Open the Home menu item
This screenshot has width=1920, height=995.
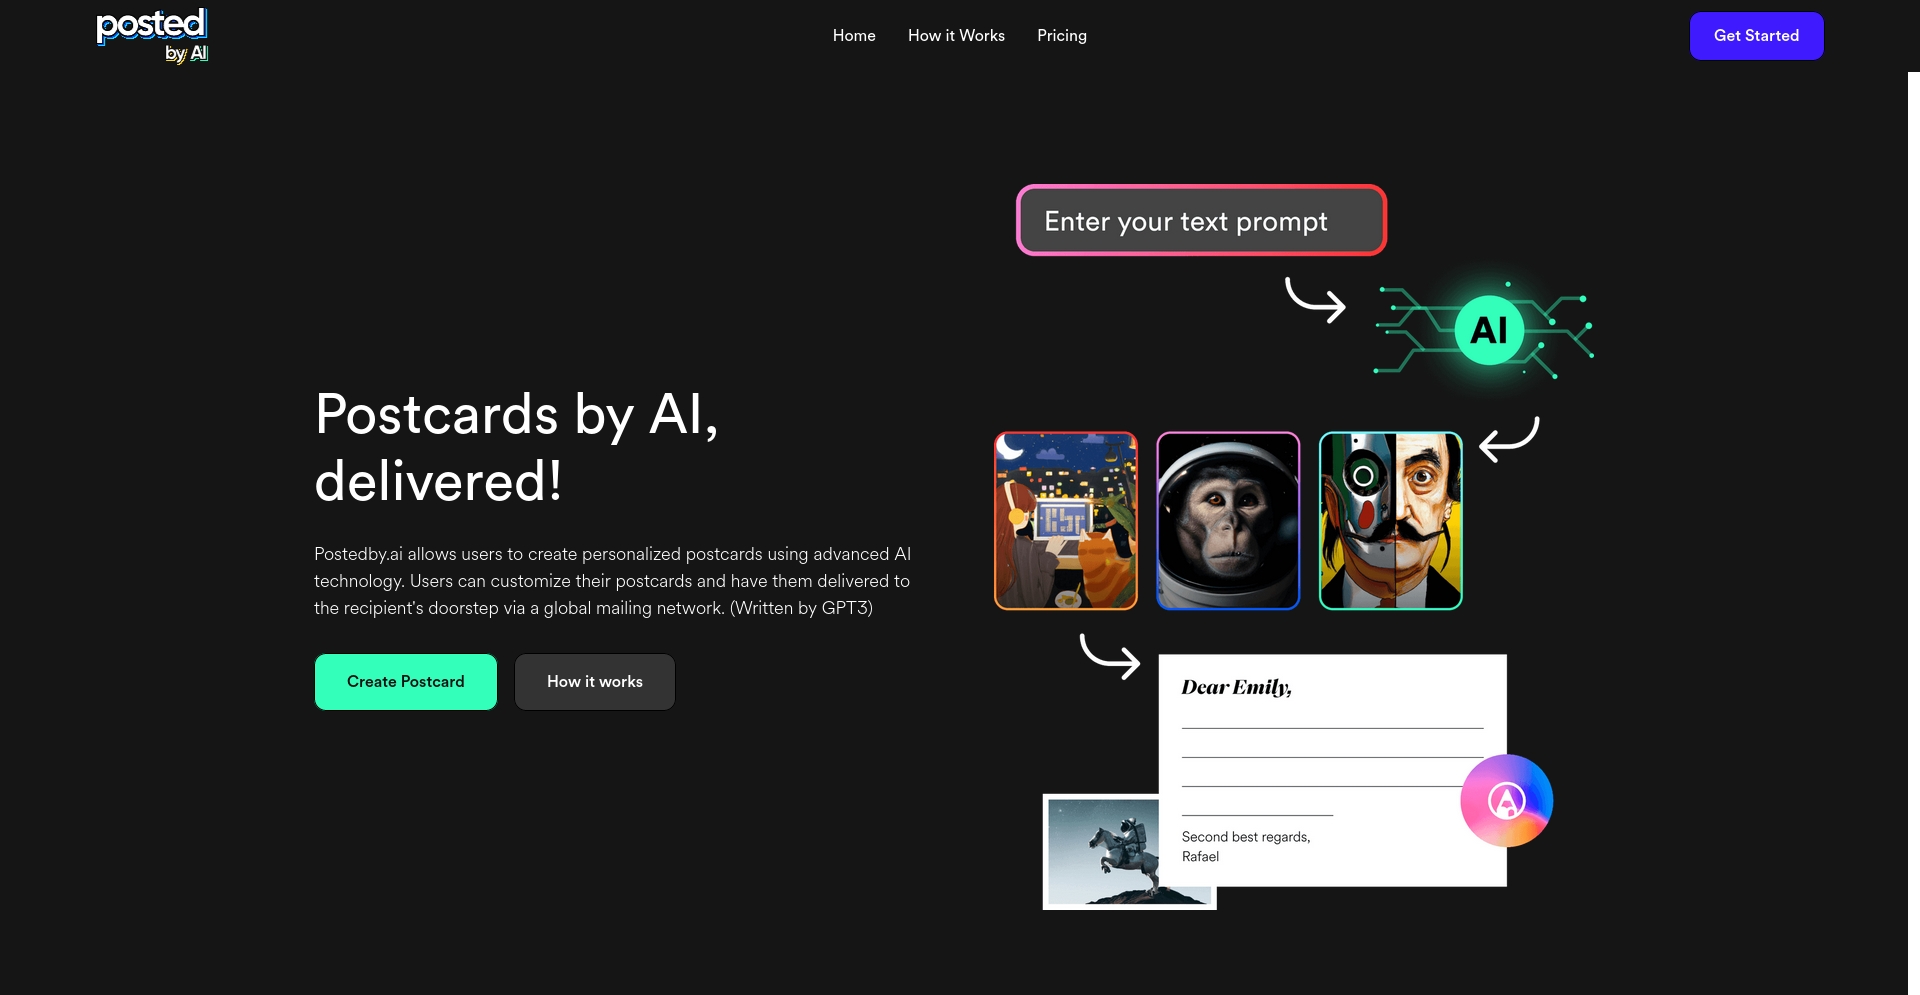tap(854, 35)
